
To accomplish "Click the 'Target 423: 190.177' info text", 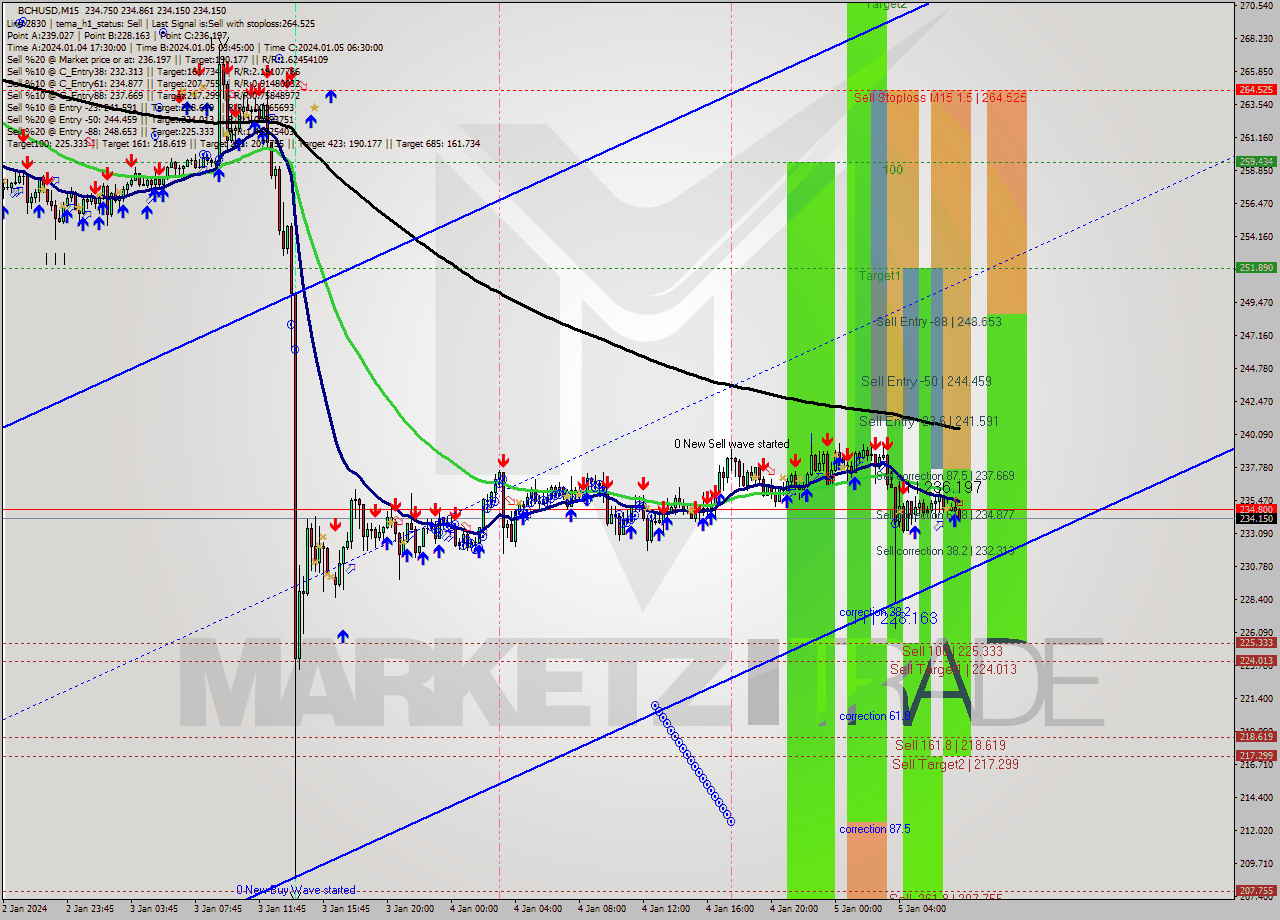I will [x=340, y=144].
